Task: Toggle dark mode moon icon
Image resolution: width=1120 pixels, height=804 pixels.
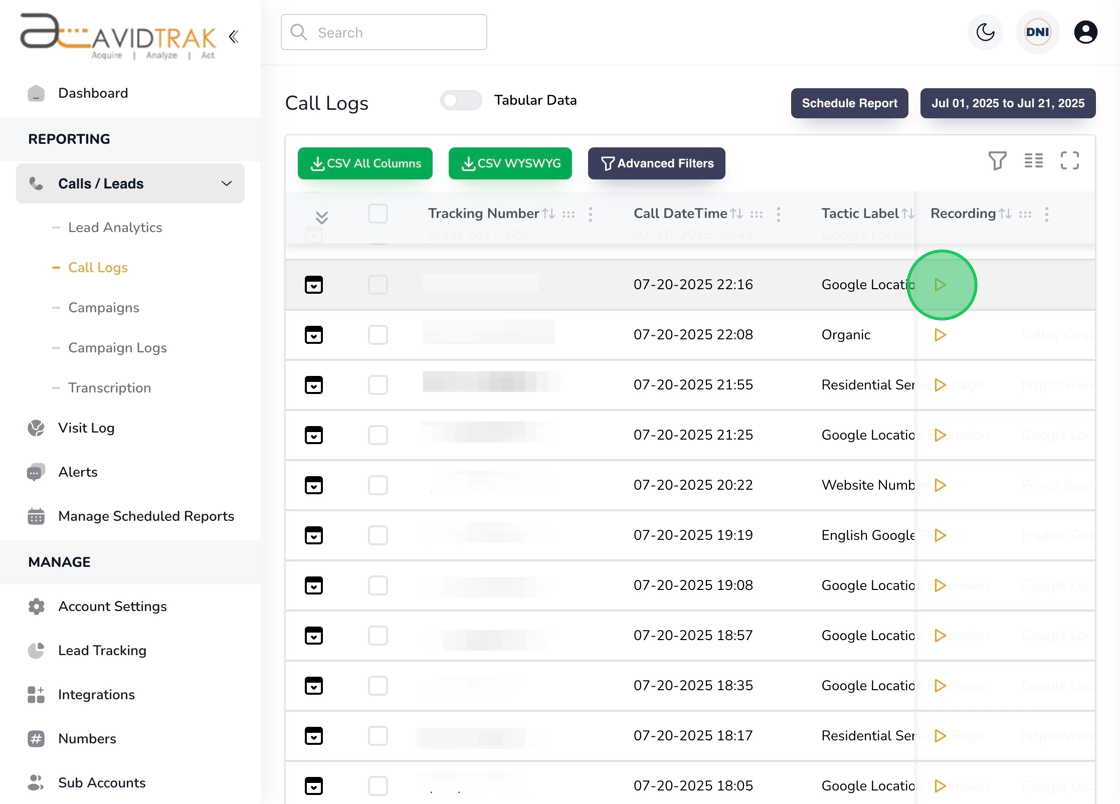Action: (986, 32)
